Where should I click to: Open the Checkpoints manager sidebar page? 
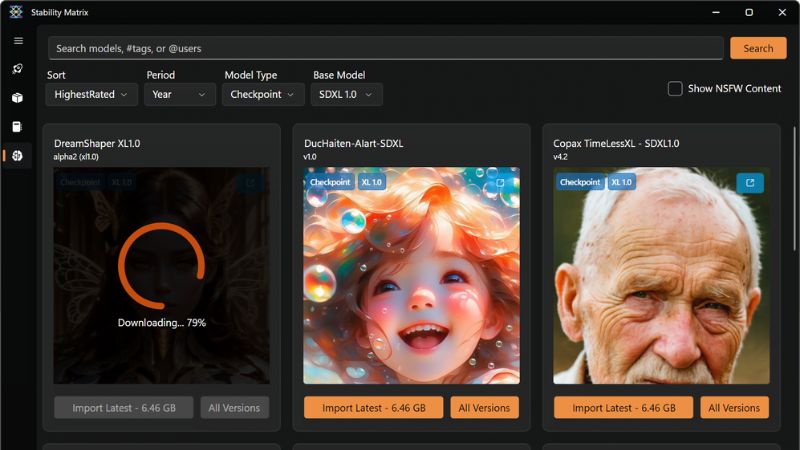17,127
